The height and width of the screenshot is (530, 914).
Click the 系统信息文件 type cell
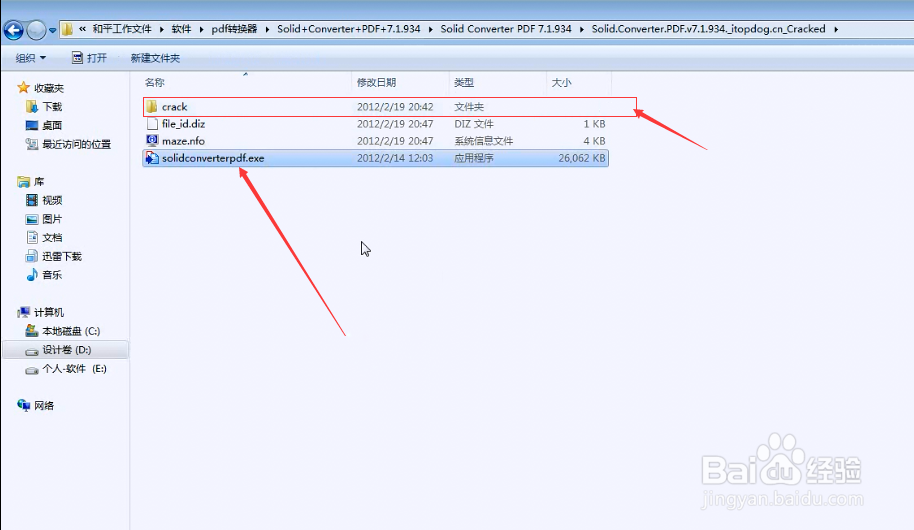(483, 141)
